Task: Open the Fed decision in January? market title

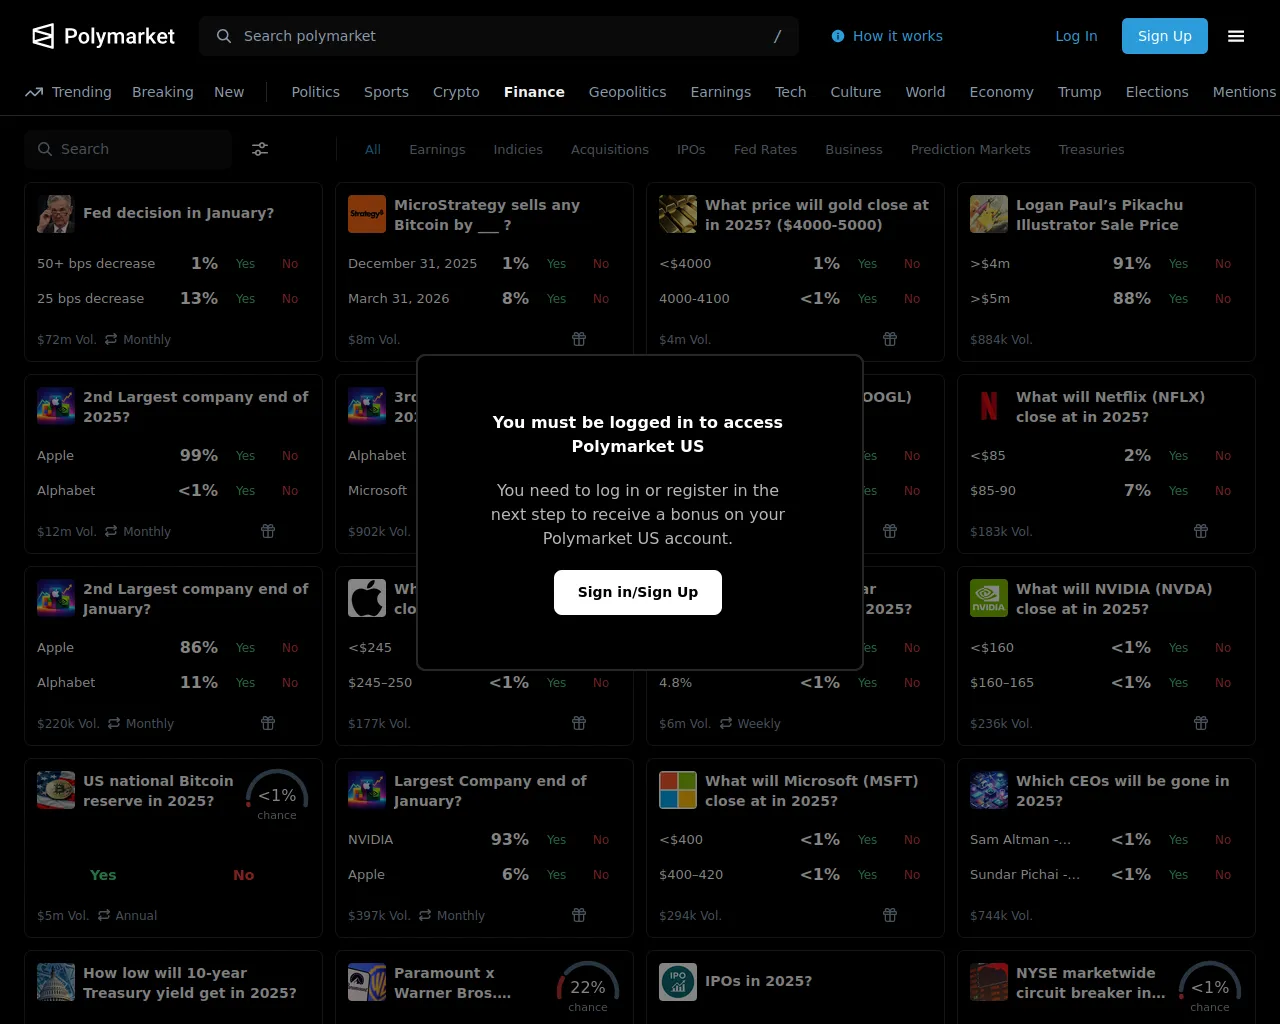Action: (x=178, y=213)
